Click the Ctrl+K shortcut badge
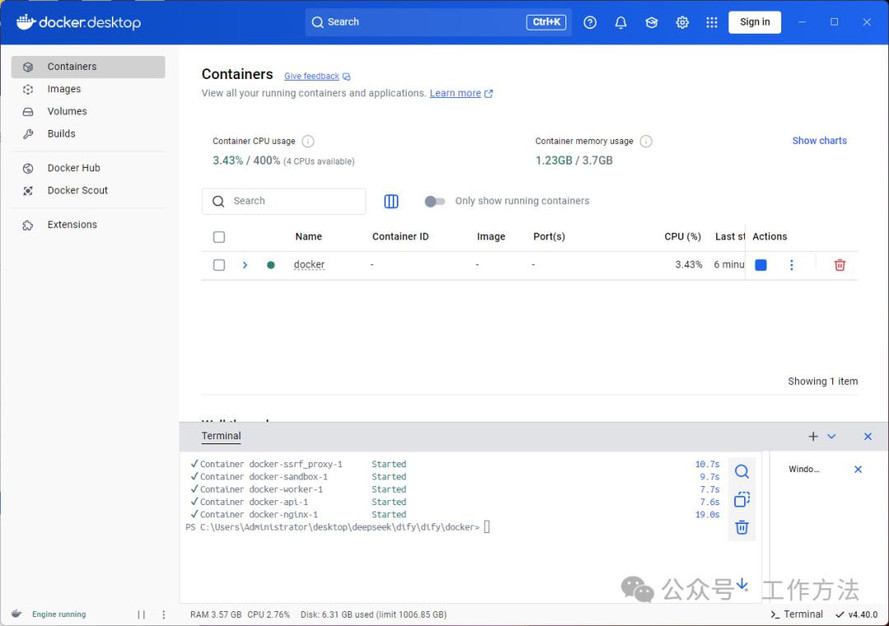This screenshot has height=626, width=889. click(546, 22)
